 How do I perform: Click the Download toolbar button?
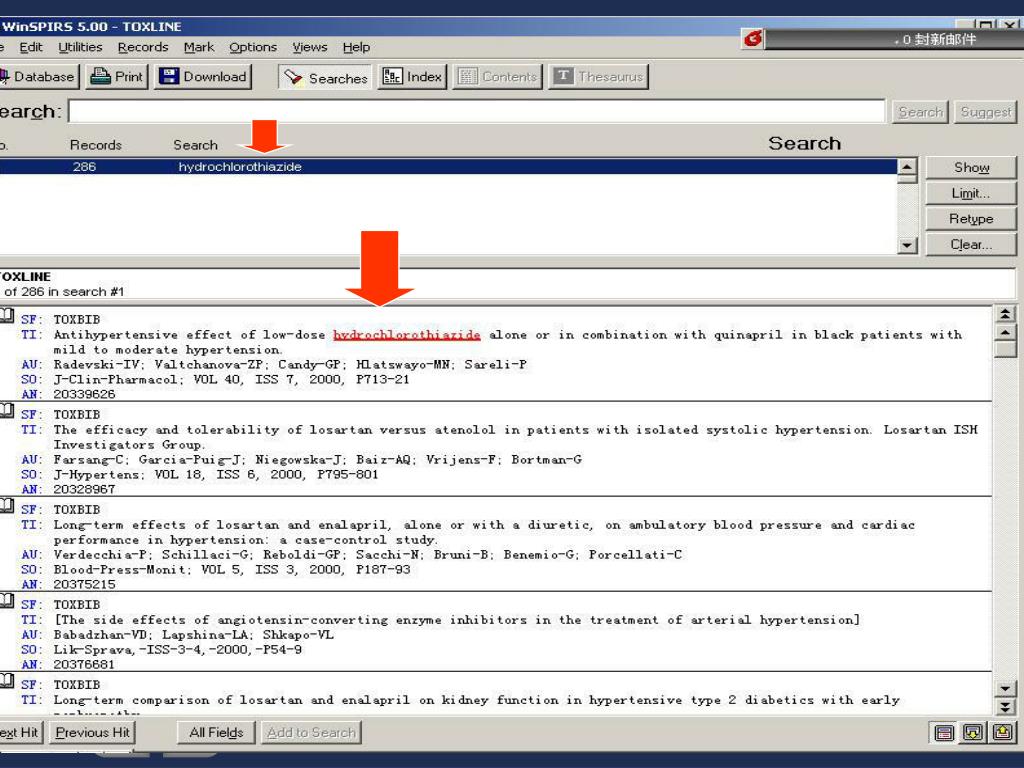[x=204, y=76]
